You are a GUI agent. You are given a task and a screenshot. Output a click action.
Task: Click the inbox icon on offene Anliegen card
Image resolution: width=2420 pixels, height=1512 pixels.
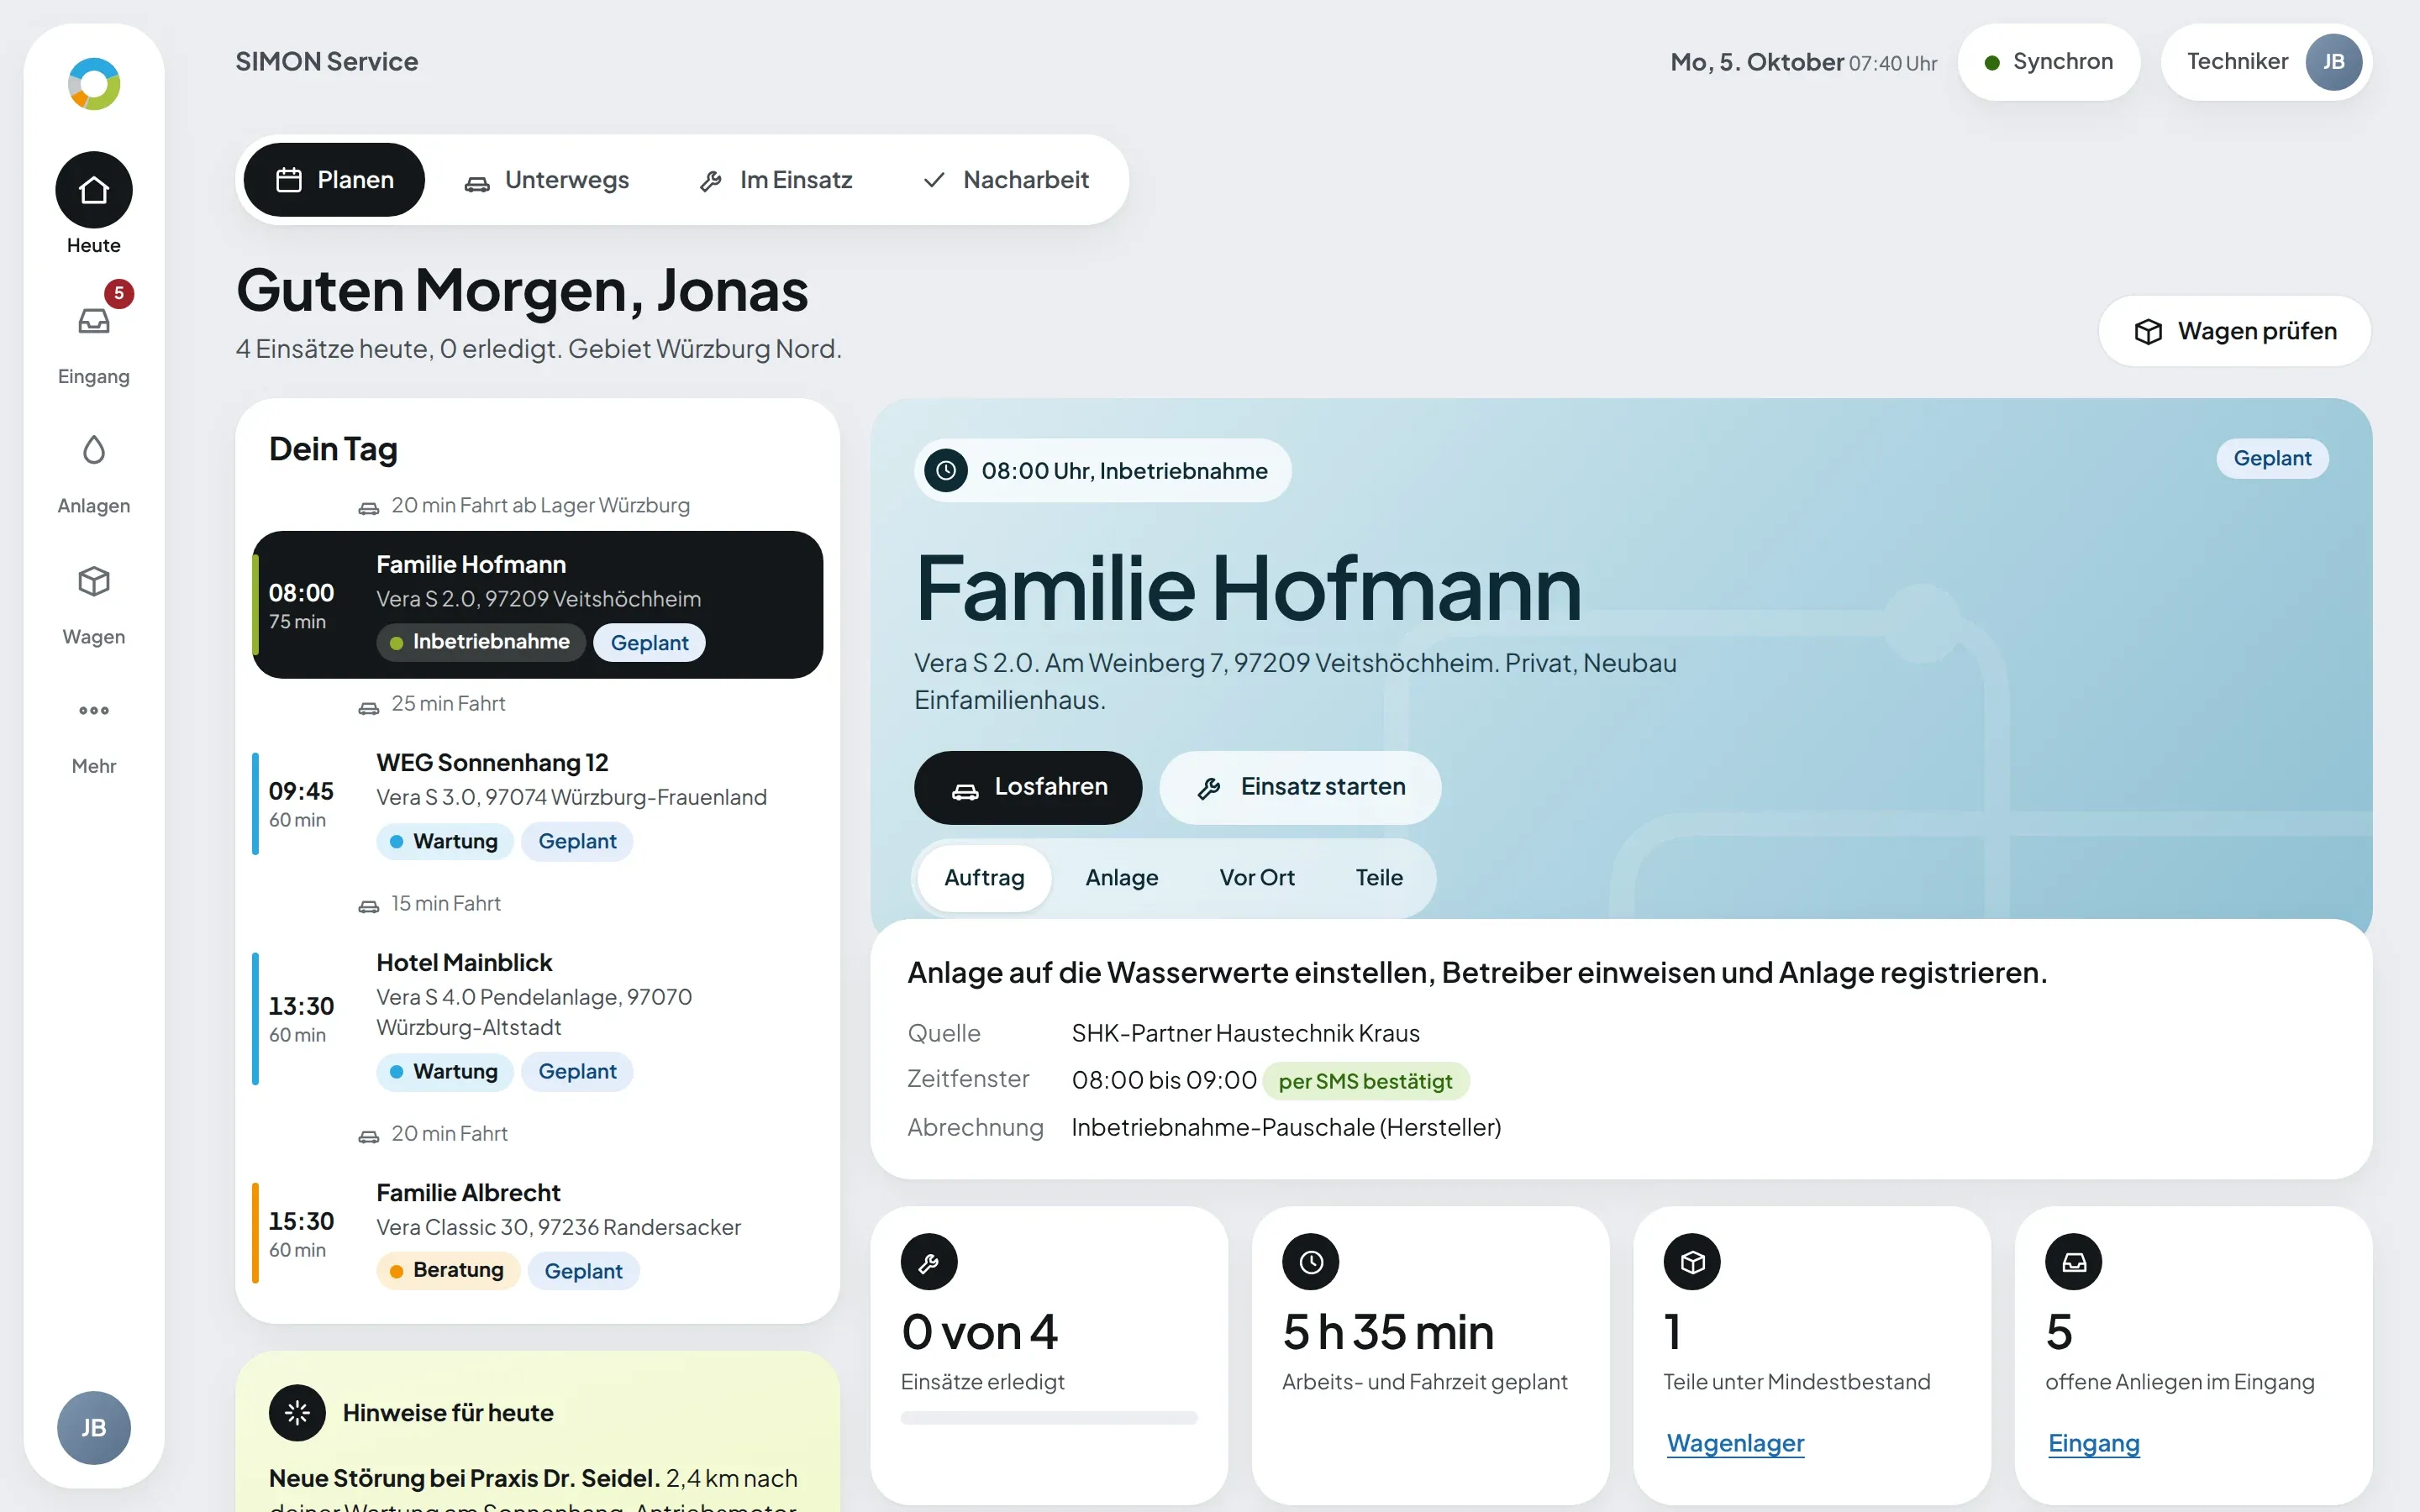2074,1262
